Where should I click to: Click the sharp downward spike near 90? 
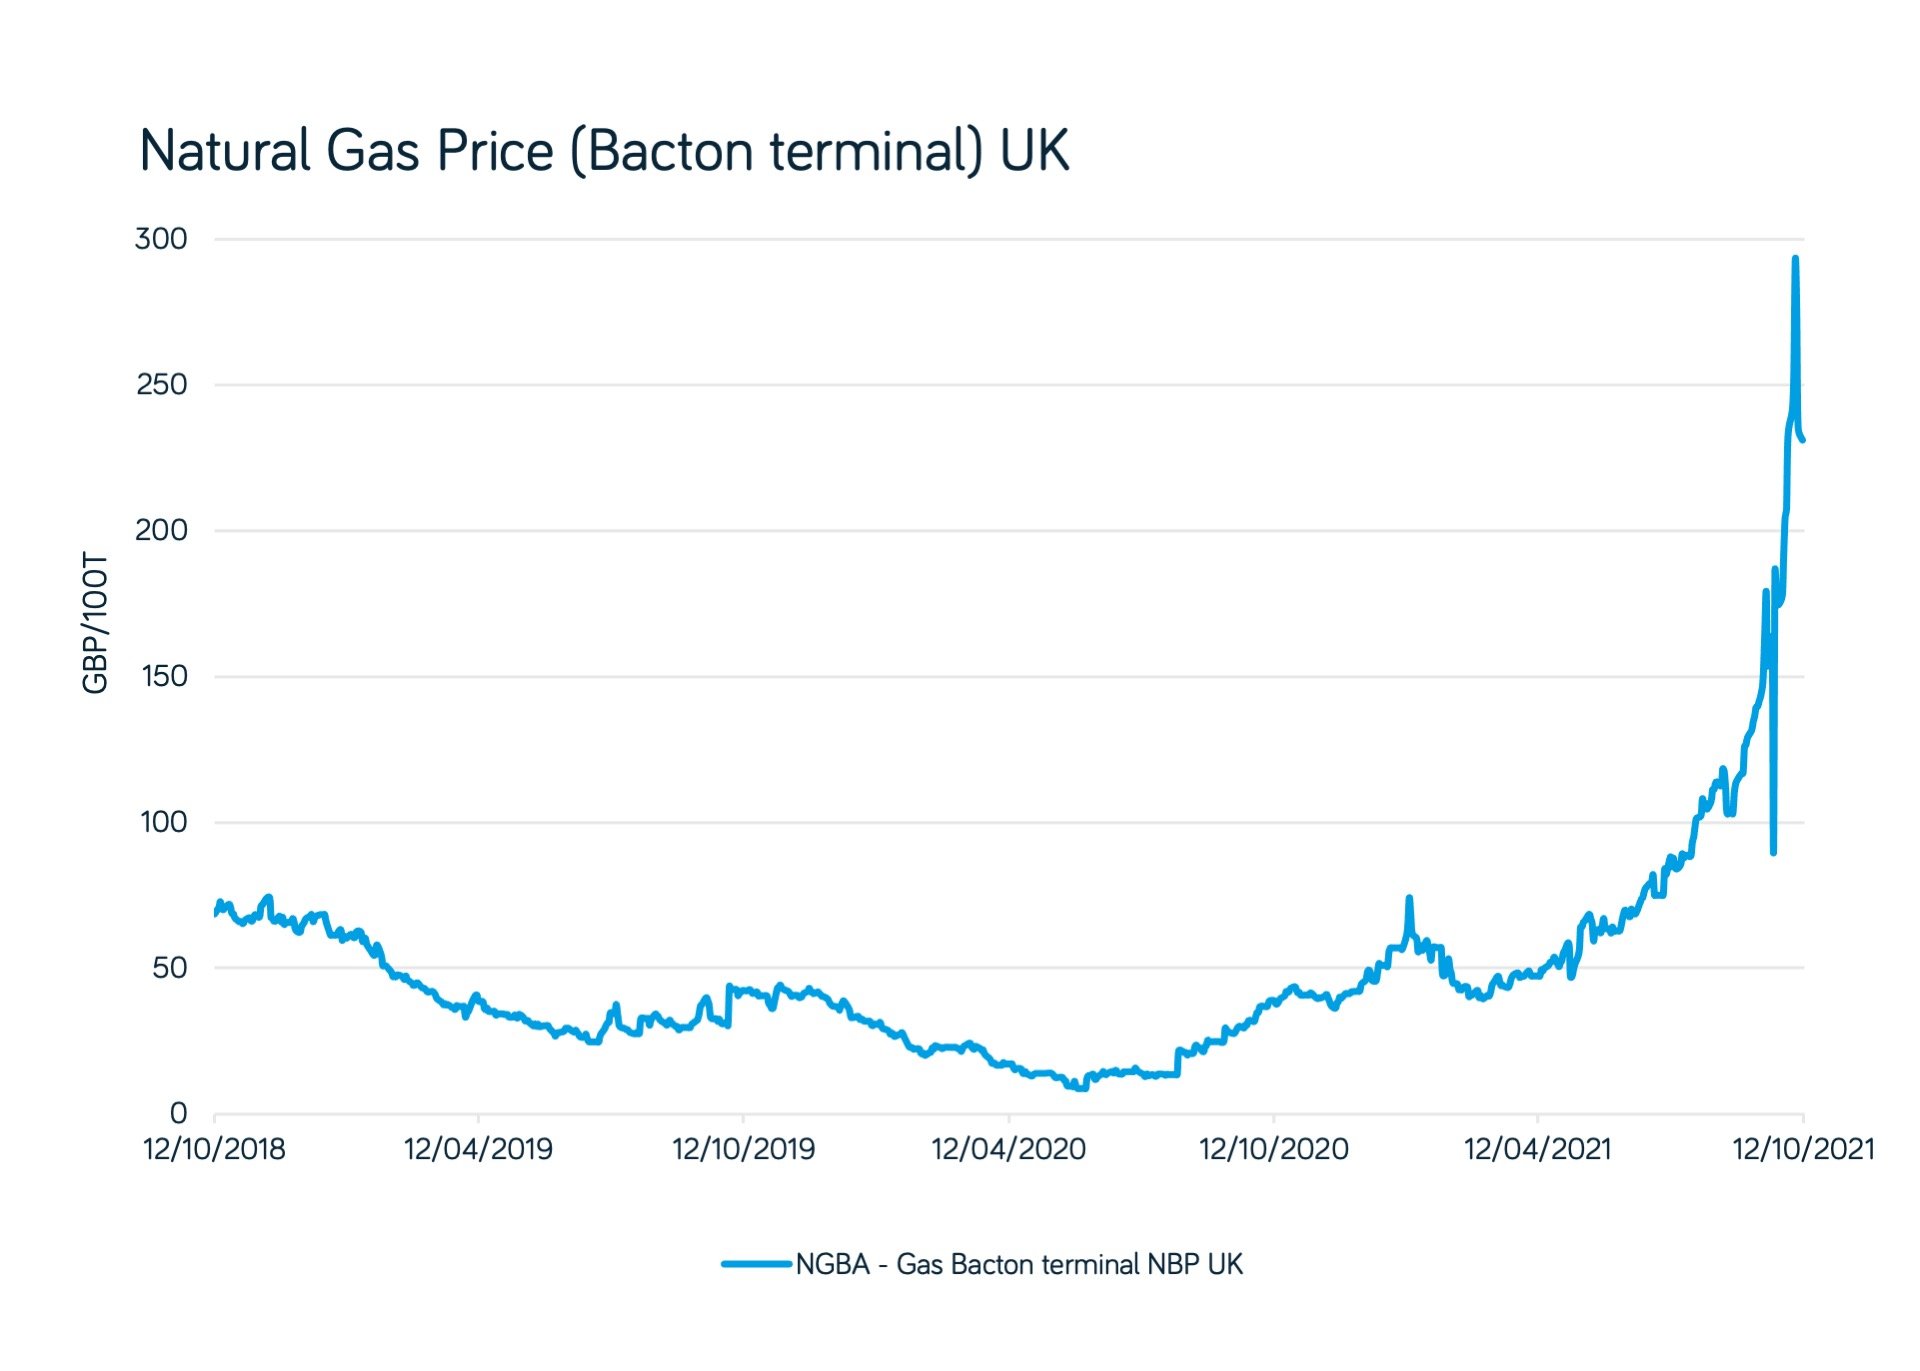coord(1773,851)
